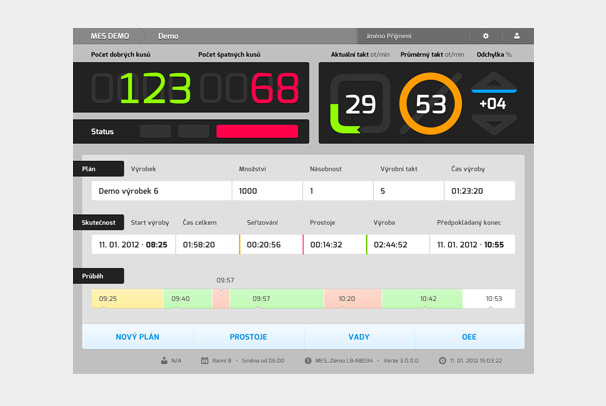Click the green current takt gauge

359,104
